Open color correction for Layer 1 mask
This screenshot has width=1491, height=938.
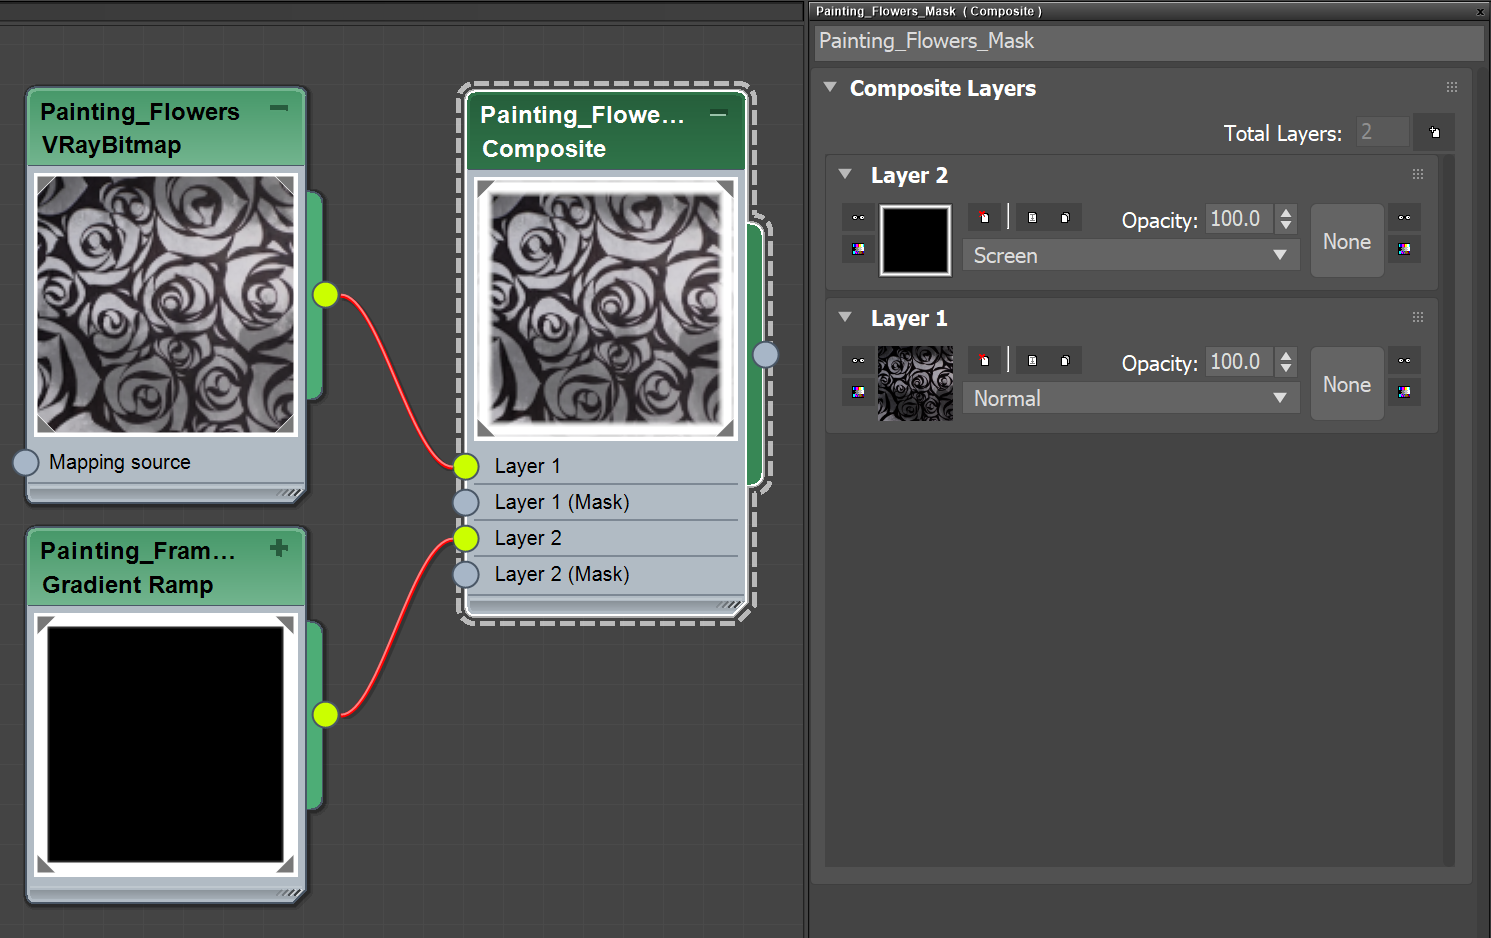(1405, 391)
